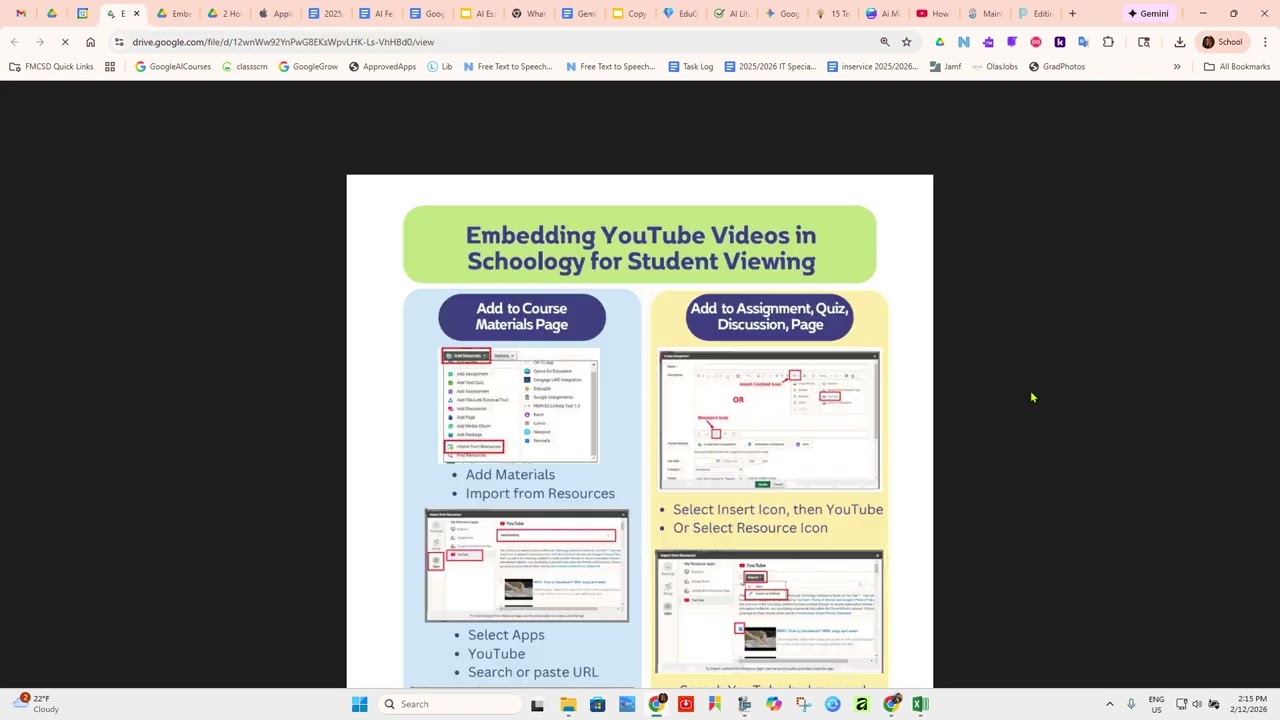Open the Google Translate extension icon
This screenshot has height=720, width=1280.
click(x=1083, y=42)
